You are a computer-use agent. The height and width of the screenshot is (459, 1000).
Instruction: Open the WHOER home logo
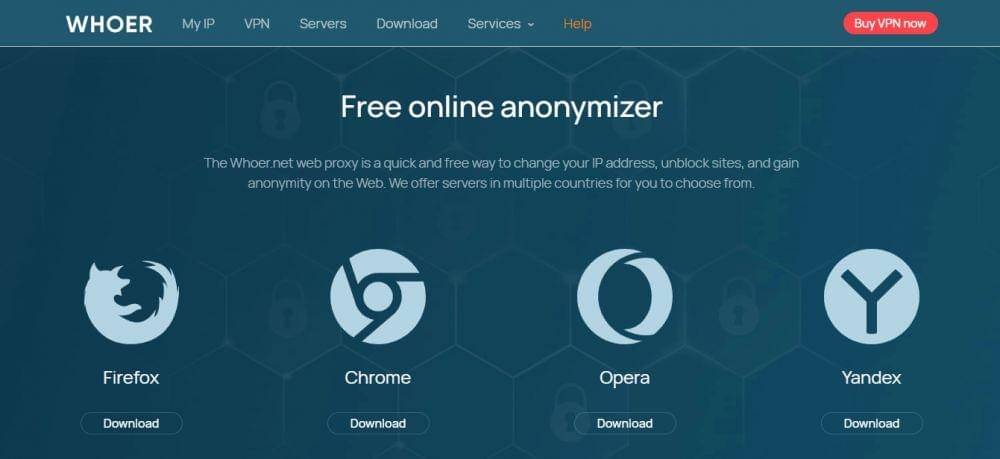[x=109, y=24]
